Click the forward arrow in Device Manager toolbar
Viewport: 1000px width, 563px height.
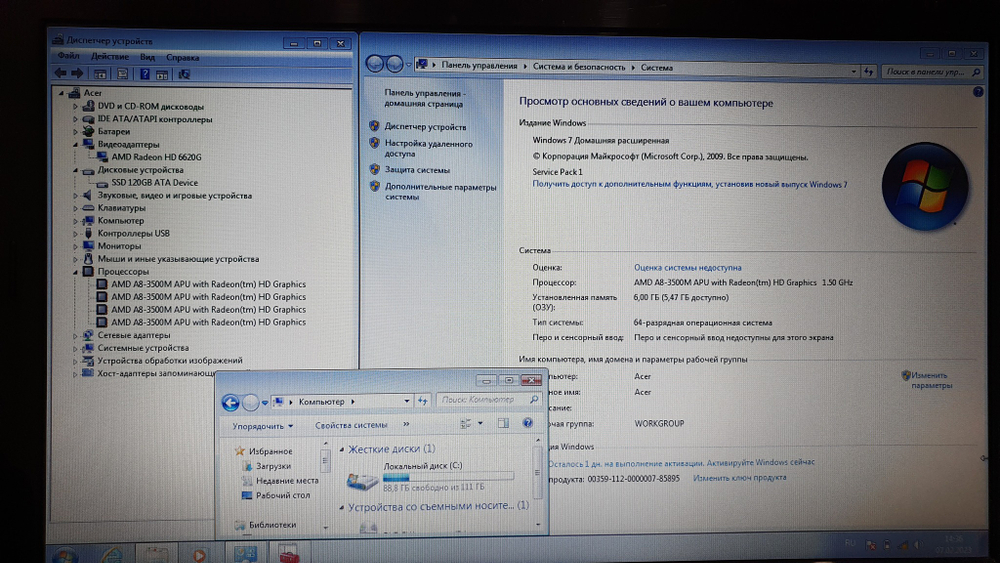tap(77, 73)
